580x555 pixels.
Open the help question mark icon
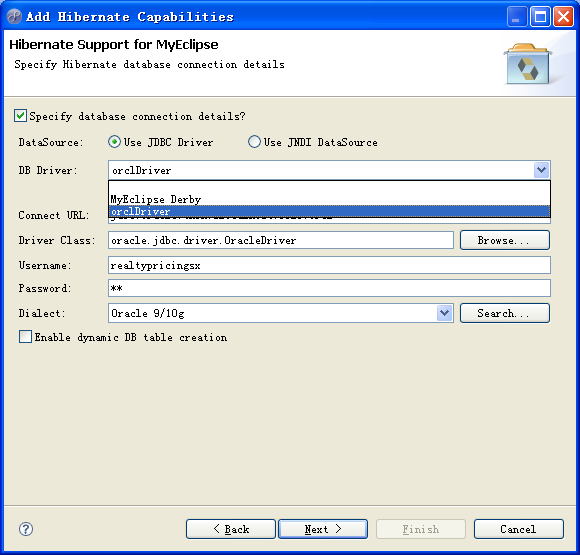(26, 529)
